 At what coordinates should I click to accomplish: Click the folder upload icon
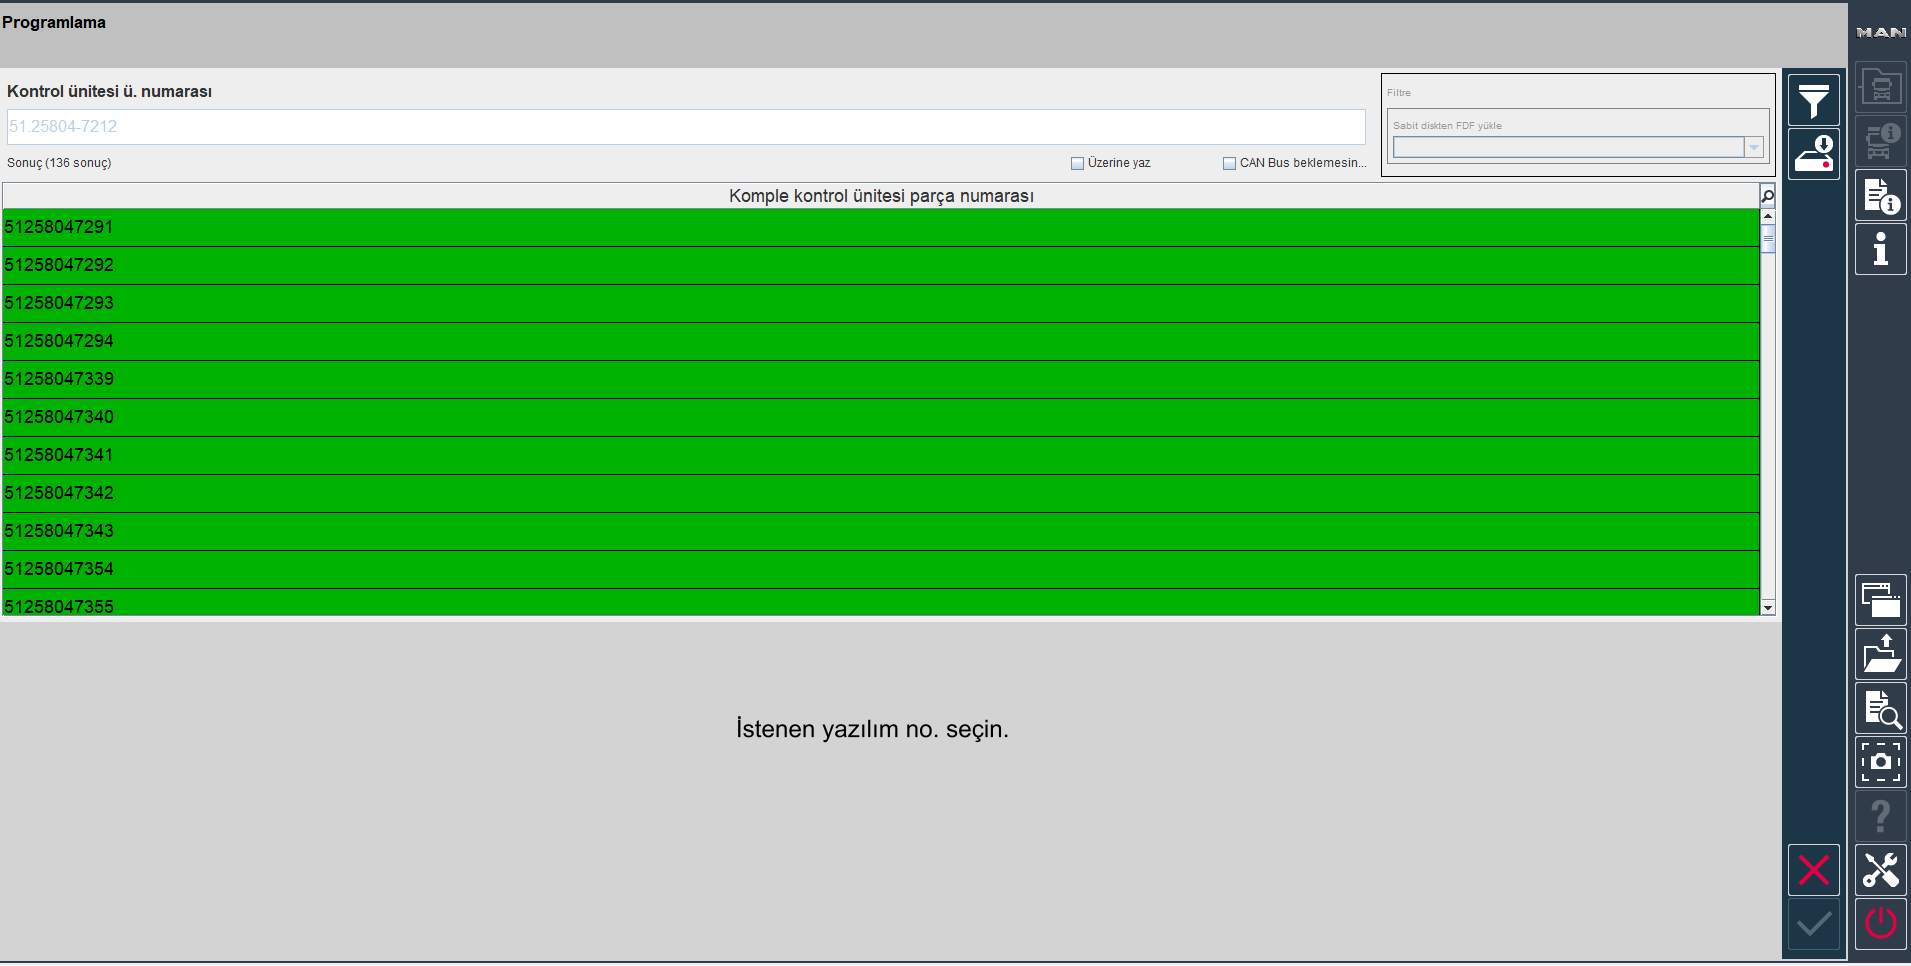(1880, 655)
